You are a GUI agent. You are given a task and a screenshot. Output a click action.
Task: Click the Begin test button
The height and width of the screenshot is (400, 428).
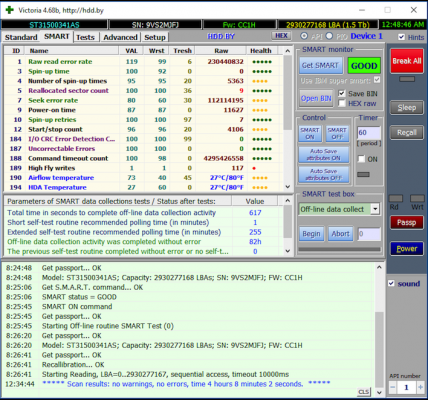click(311, 234)
